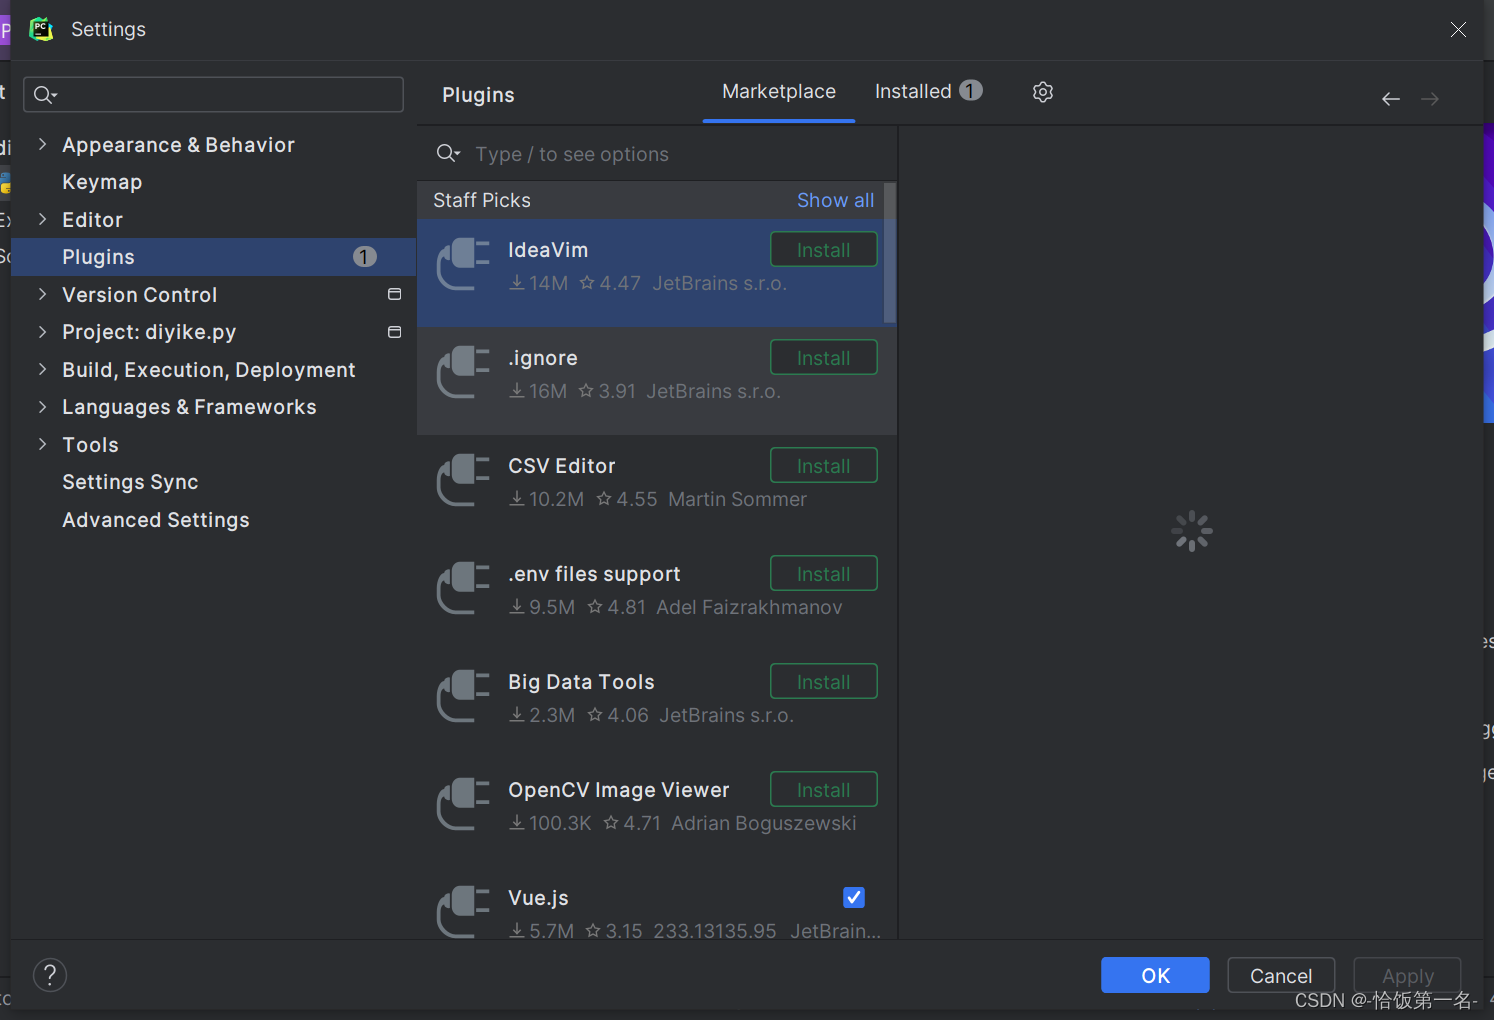The height and width of the screenshot is (1020, 1494).
Task: Uncheck the Vue.js plugin checkbox
Action: point(854,897)
